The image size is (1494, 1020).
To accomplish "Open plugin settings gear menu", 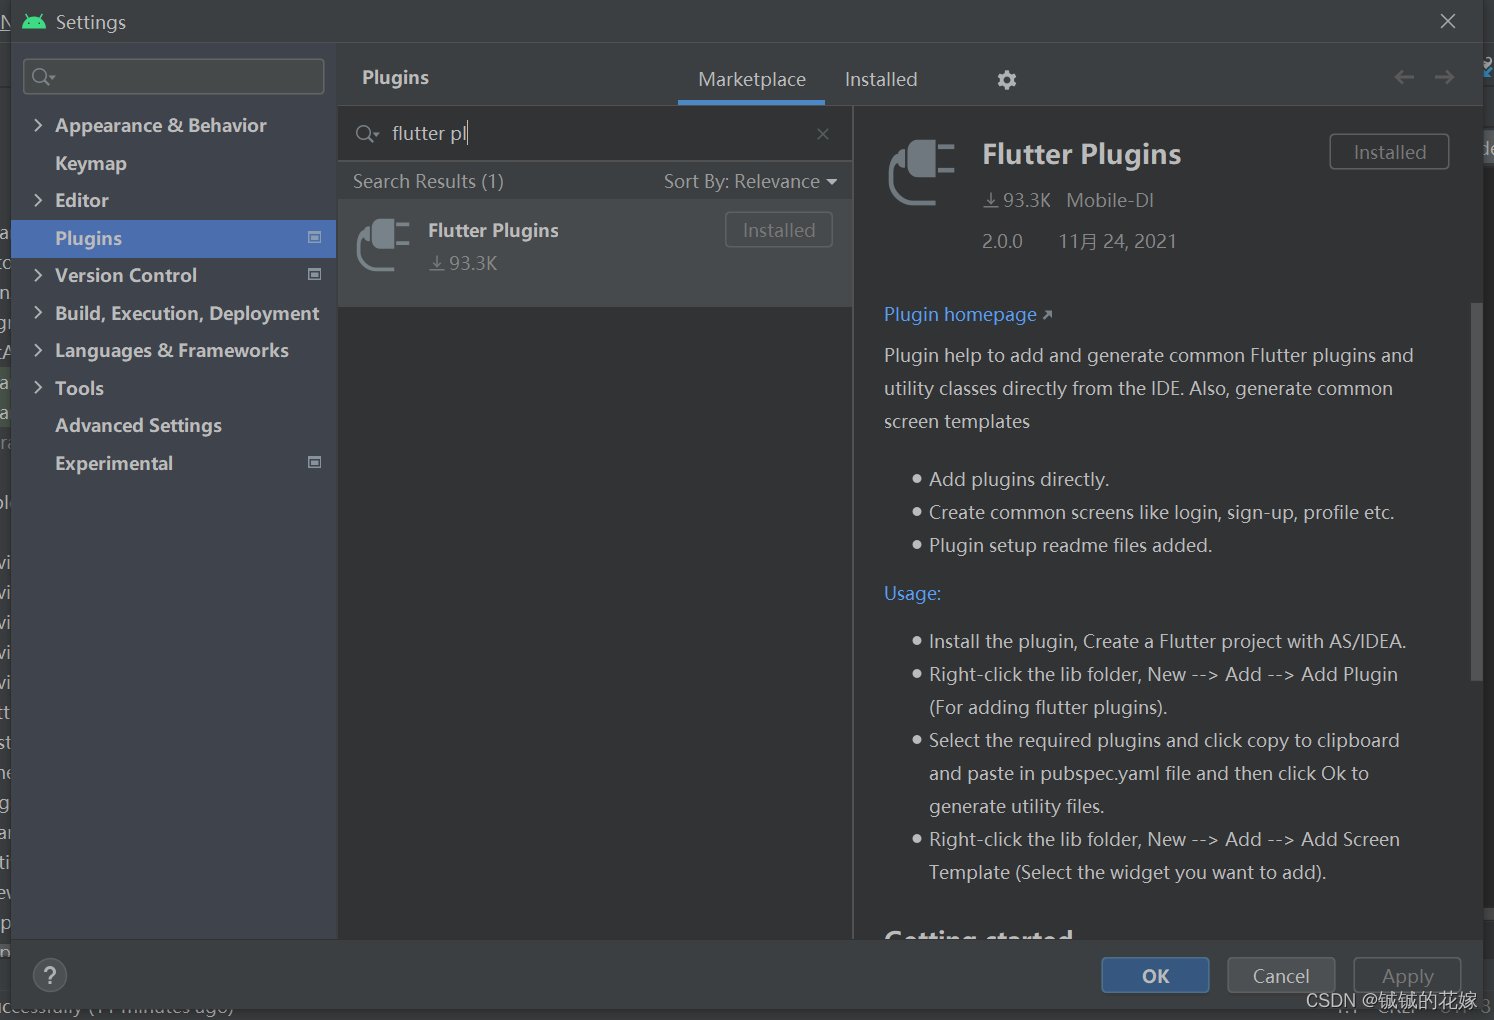I will (1006, 79).
